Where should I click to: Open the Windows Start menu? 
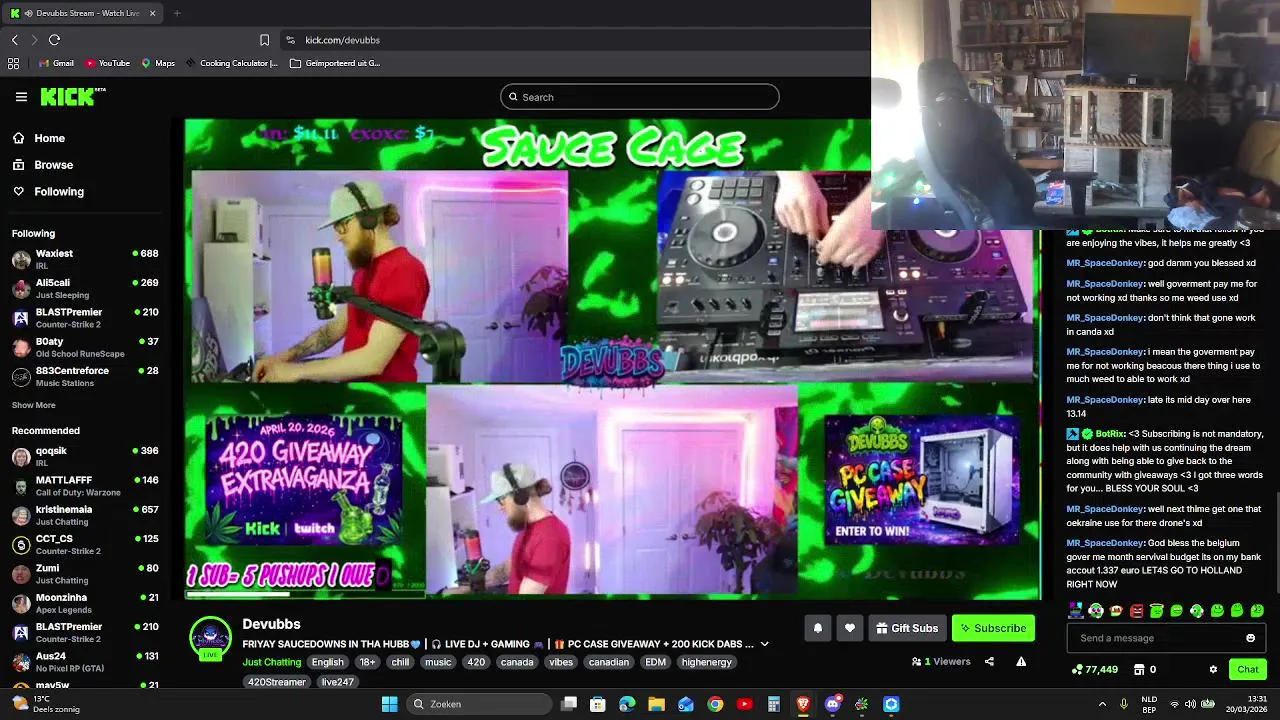point(389,704)
